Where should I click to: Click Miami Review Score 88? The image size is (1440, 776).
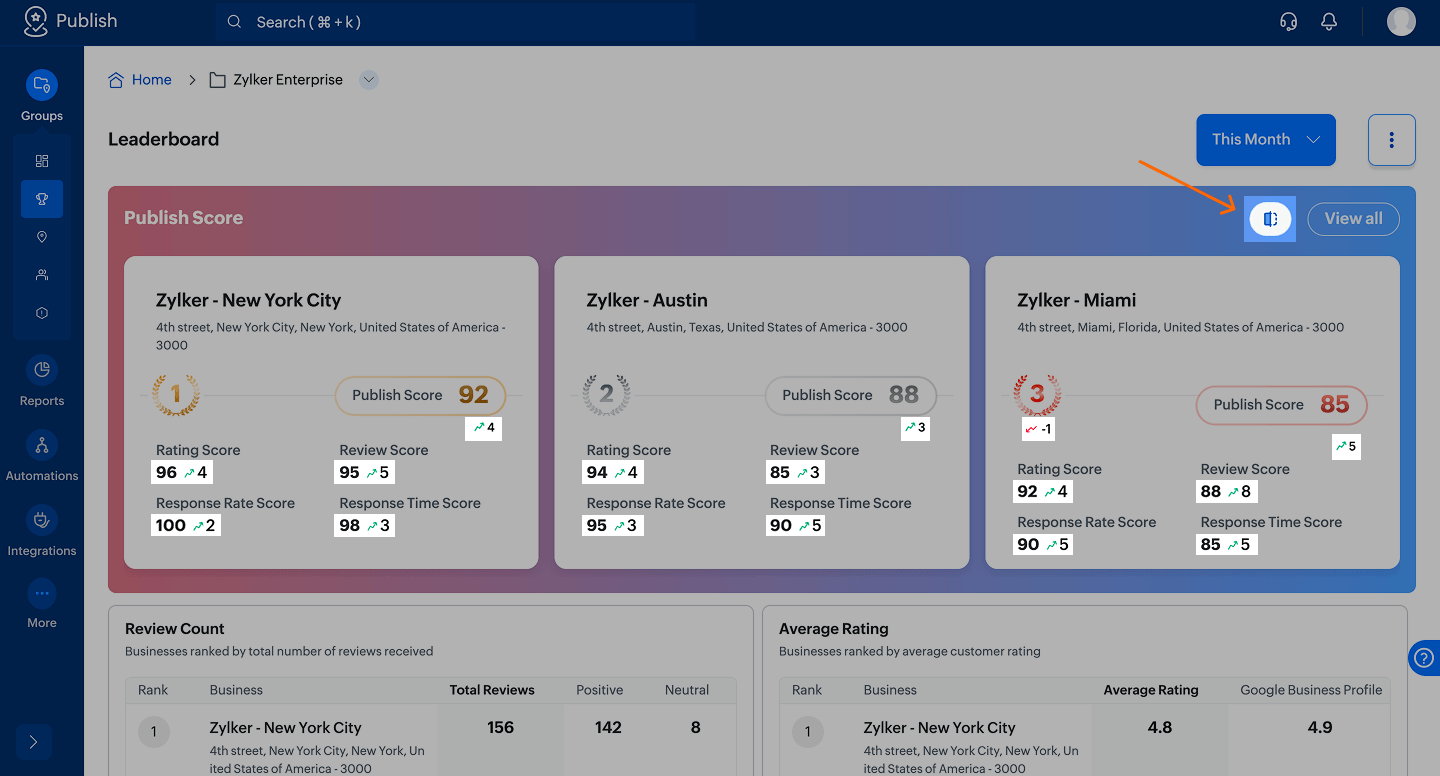(1211, 492)
